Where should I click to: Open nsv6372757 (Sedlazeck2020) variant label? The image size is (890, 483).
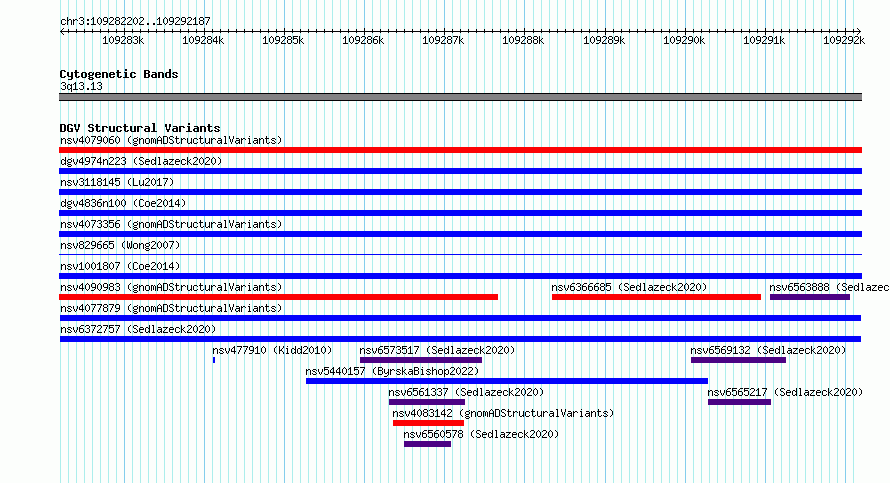138,329
